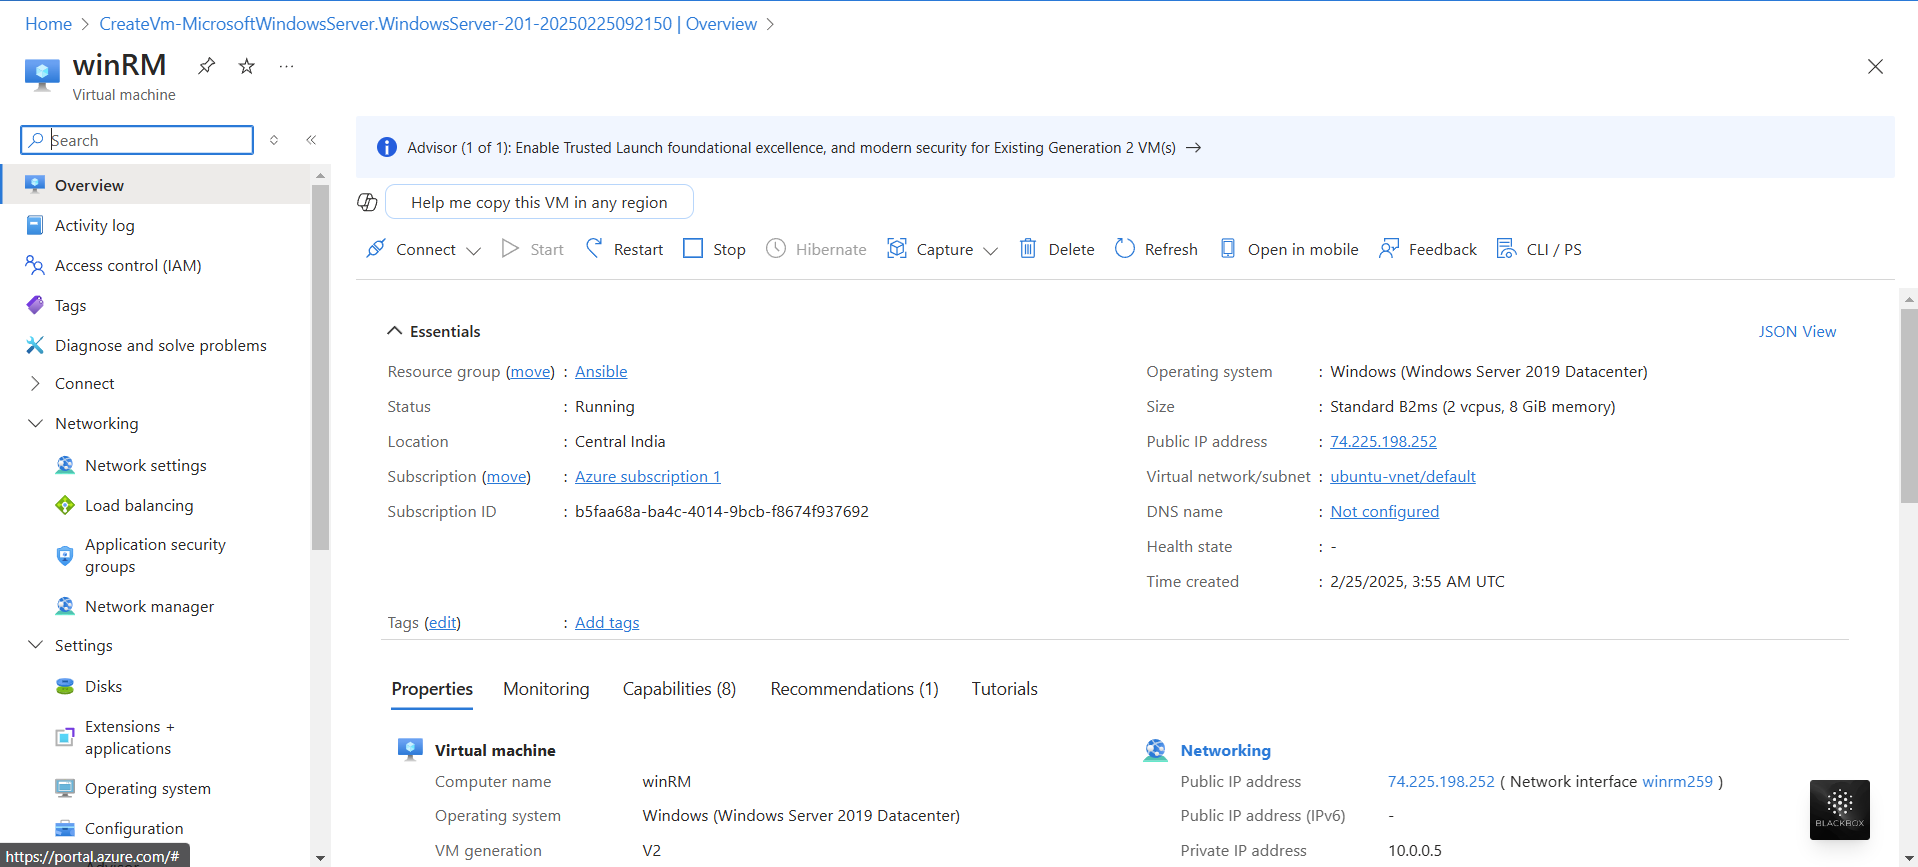Pin the winRM VM to dashboard
This screenshot has width=1918, height=867.
pos(206,66)
